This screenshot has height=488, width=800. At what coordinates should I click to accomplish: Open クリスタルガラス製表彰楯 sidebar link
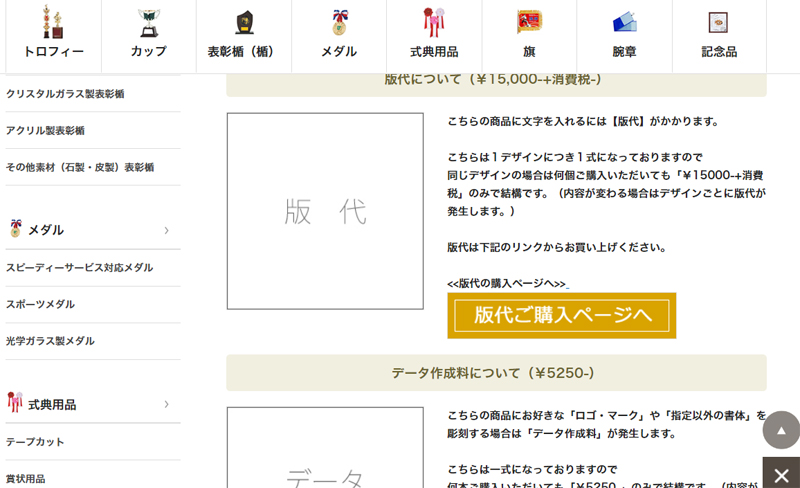65,94
